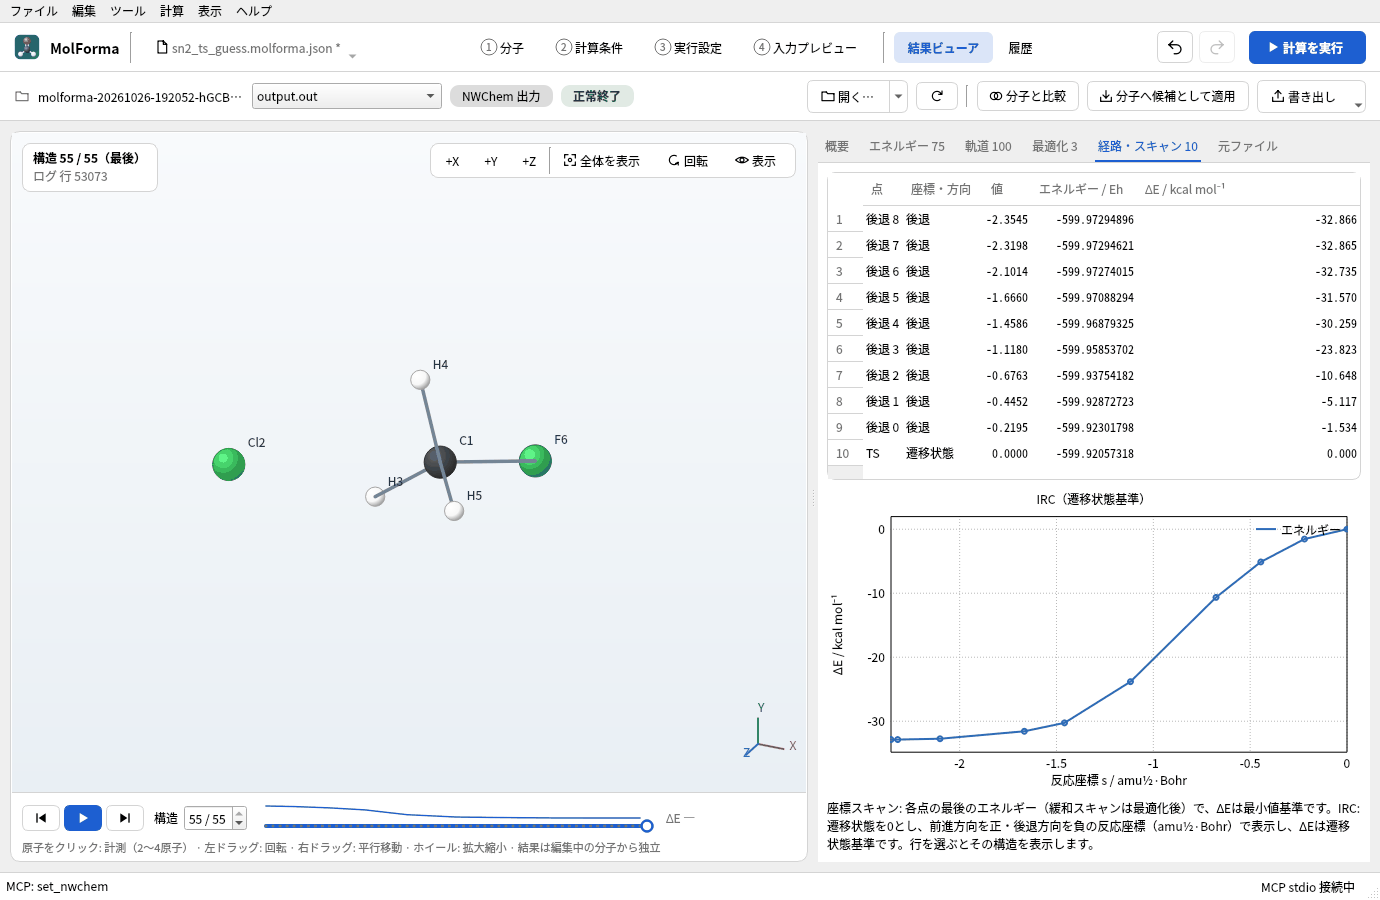Align view along +X axis
This screenshot has width=1380, height=900.
pos(452,161)
